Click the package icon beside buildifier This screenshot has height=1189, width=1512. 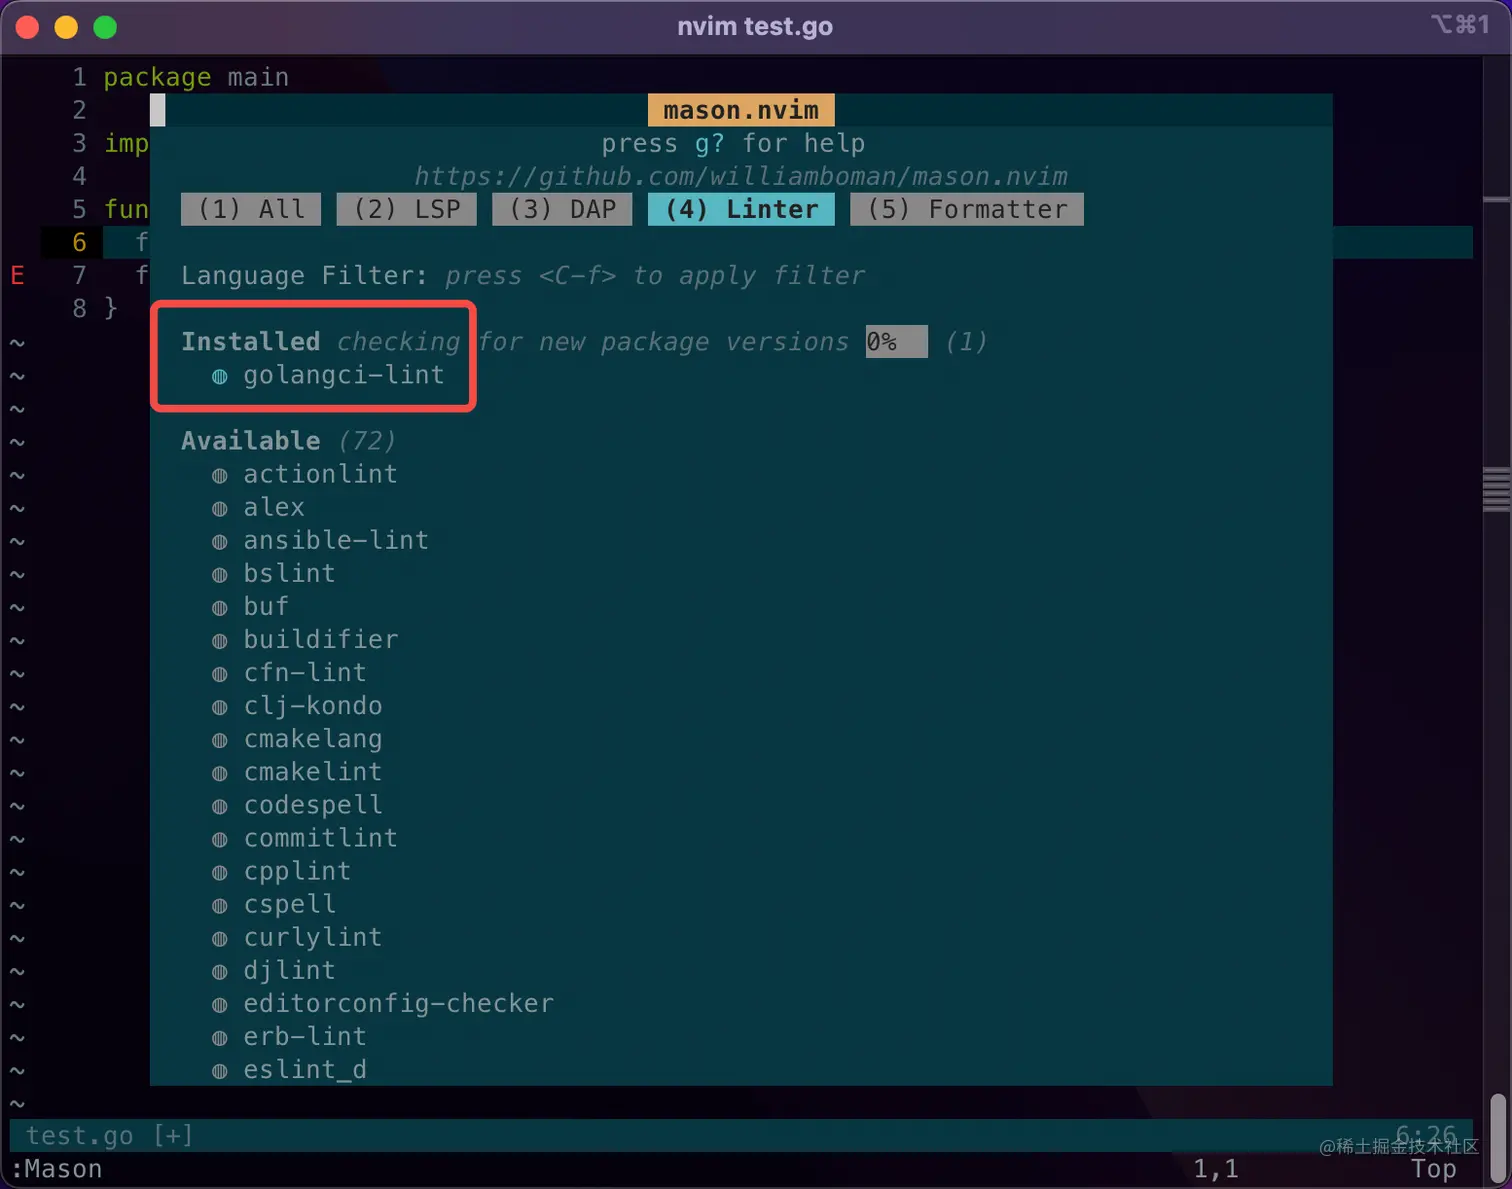[220, 640]
